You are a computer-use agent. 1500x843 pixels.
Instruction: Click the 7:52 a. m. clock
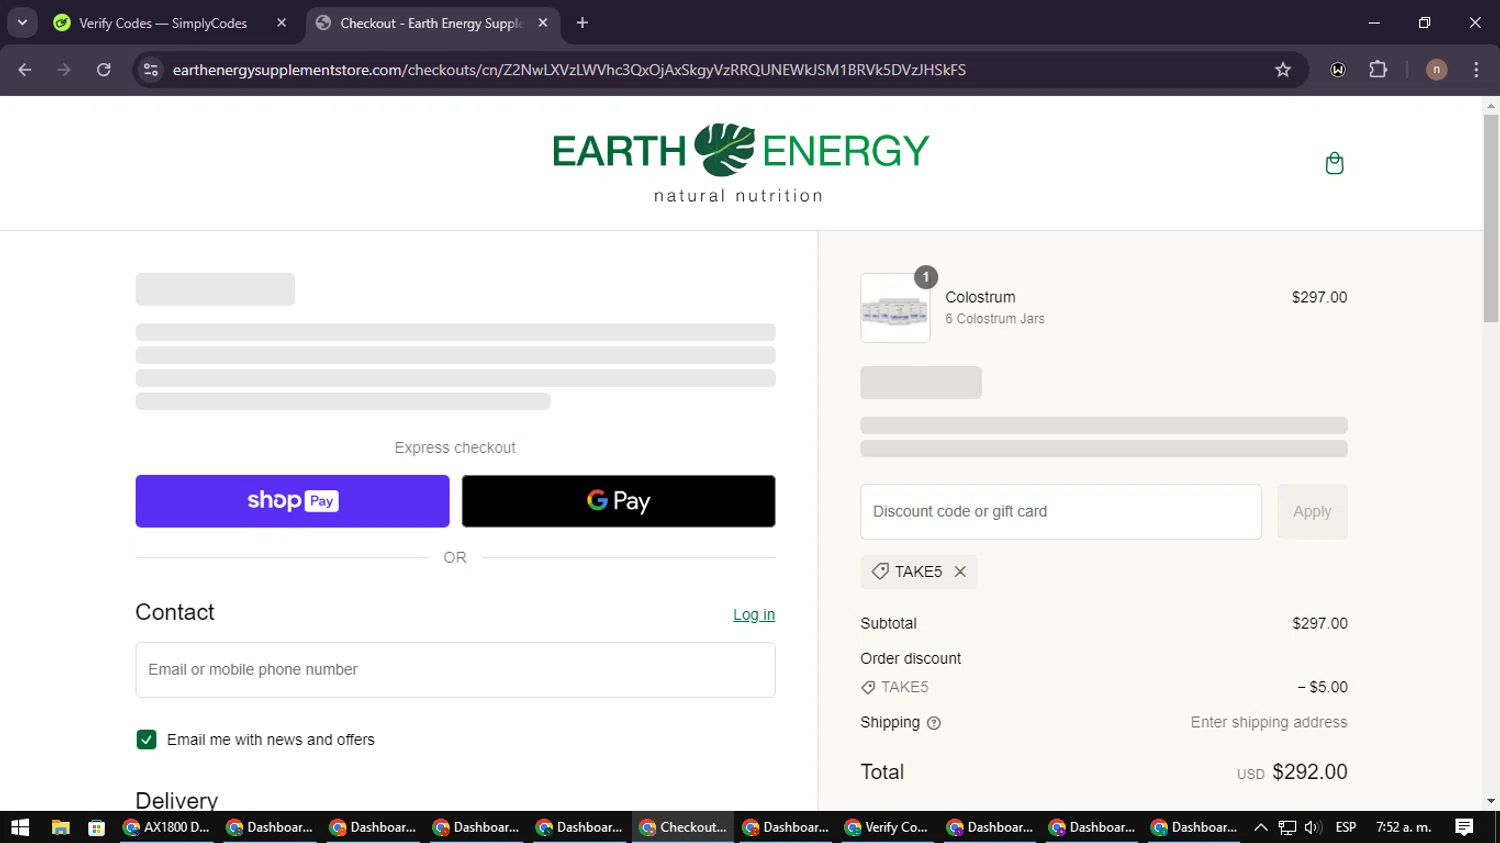click(1404, 827)
